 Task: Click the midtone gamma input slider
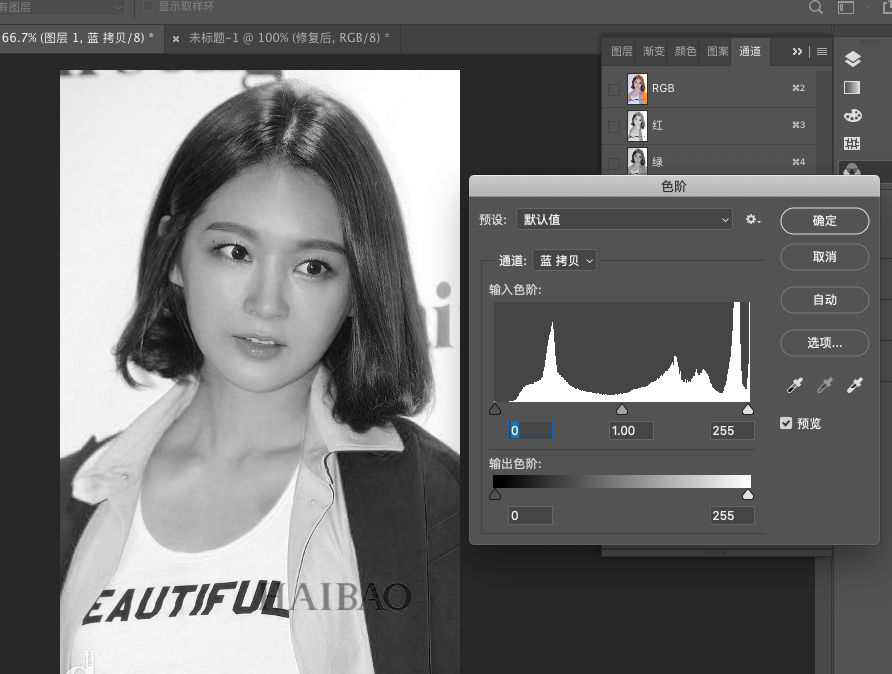(622, 410)
